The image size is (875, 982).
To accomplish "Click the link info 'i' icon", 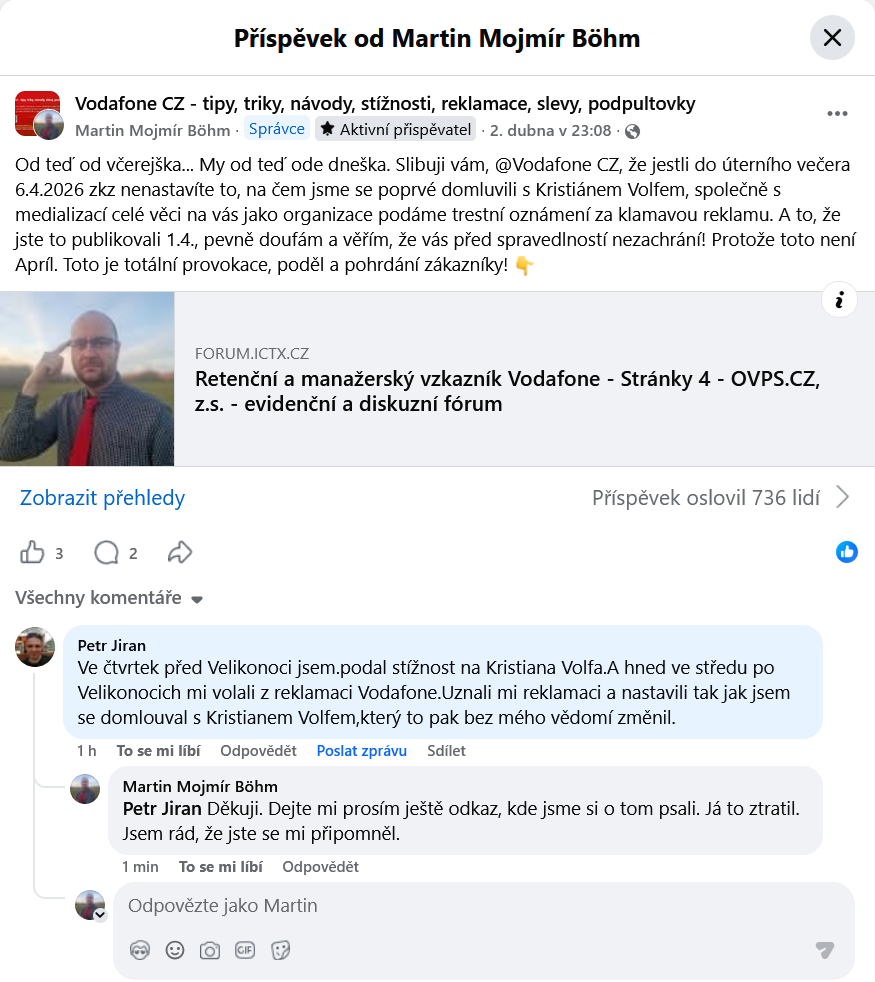I will click(839, 300).
